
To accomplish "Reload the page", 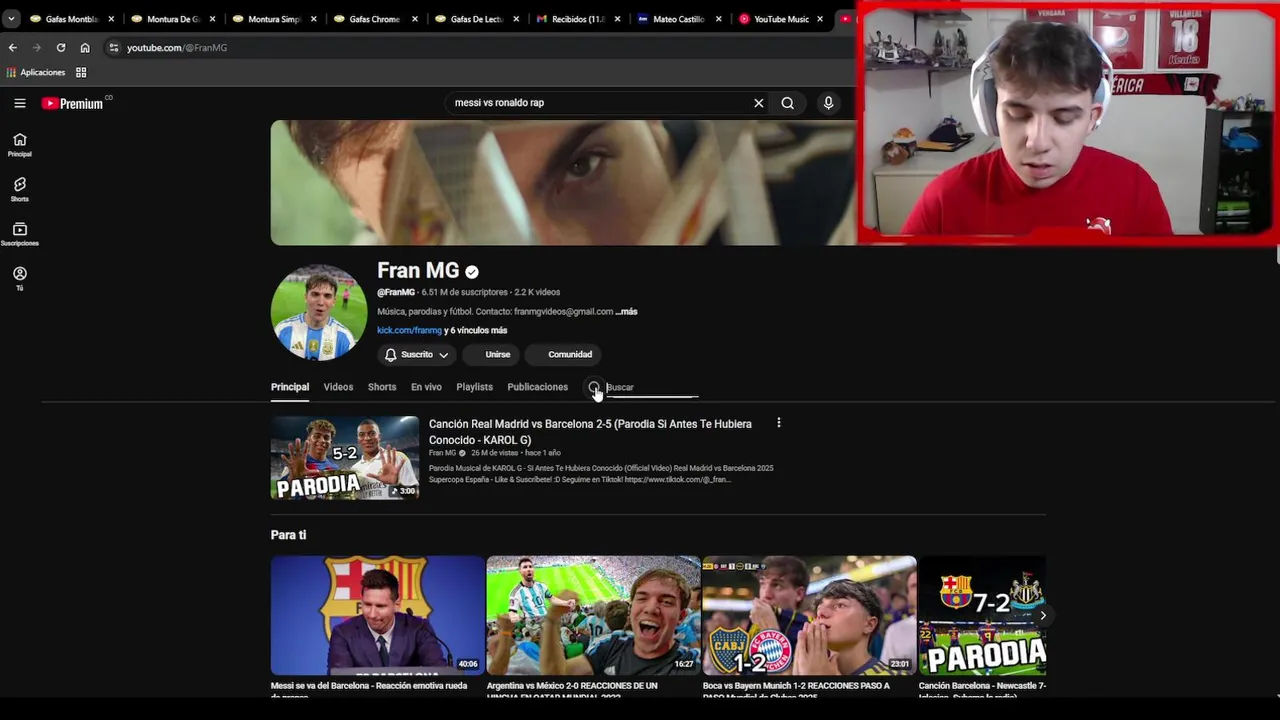I will coord(61,48).
